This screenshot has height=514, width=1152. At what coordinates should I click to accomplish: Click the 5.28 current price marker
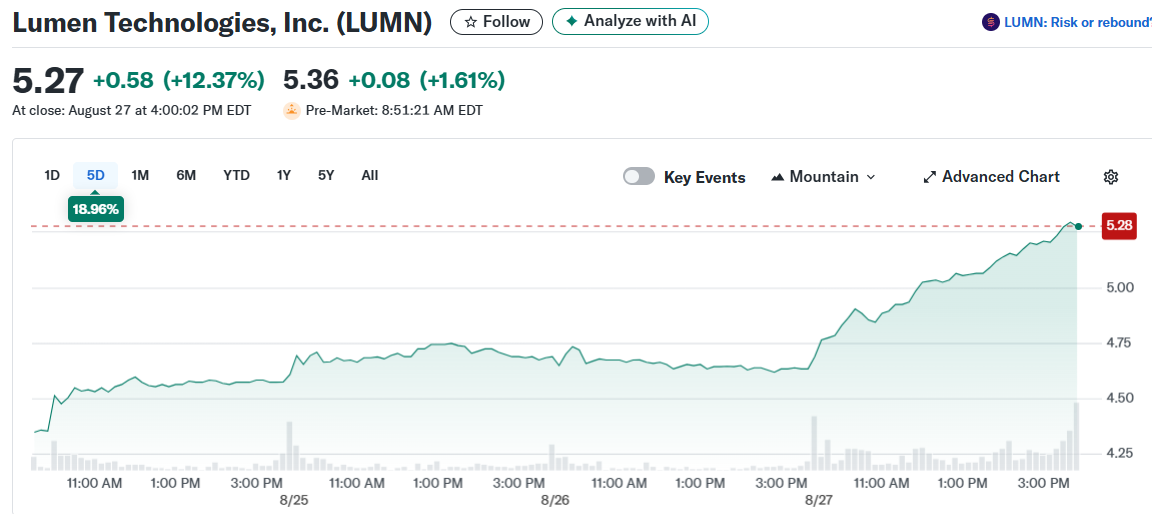point(1120,226)
